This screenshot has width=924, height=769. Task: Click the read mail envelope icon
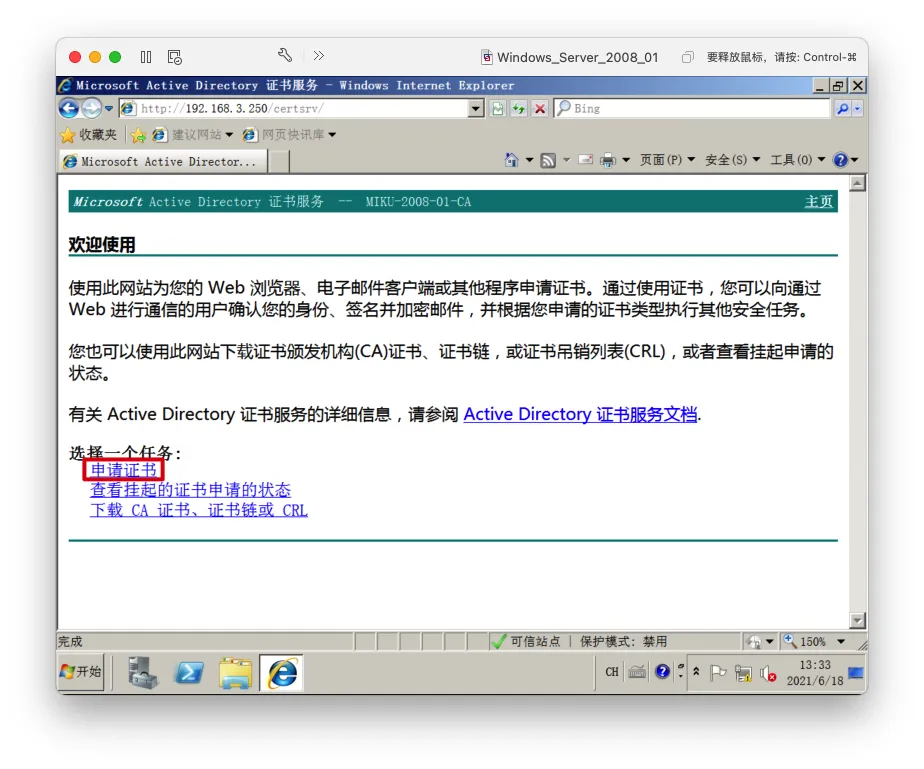(x=585, y=159)
